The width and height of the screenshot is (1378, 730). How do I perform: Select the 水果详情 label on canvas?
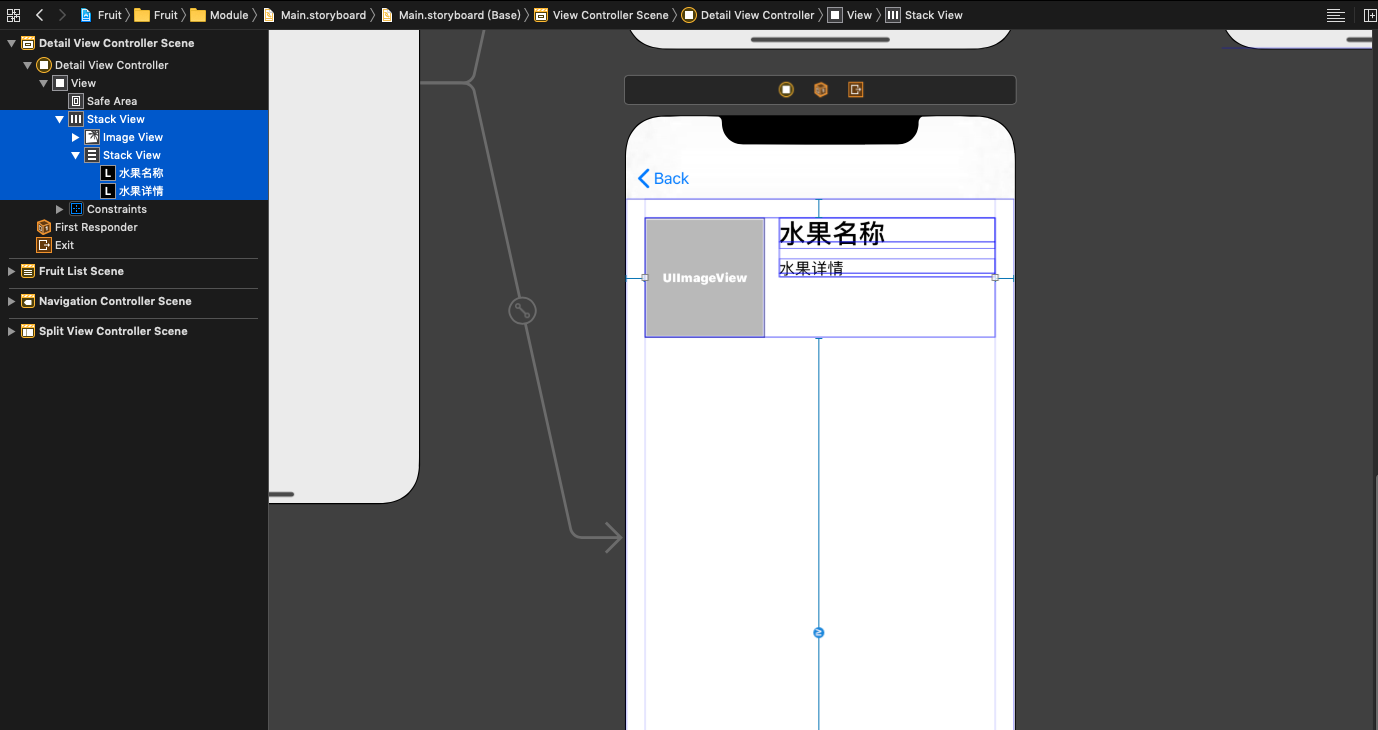pos(811,268)
